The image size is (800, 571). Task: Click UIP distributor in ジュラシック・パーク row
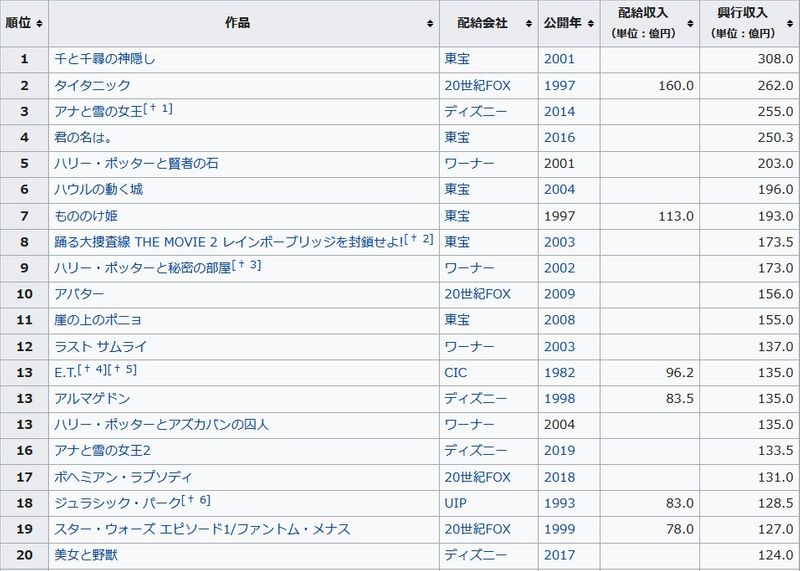[456, 502]
